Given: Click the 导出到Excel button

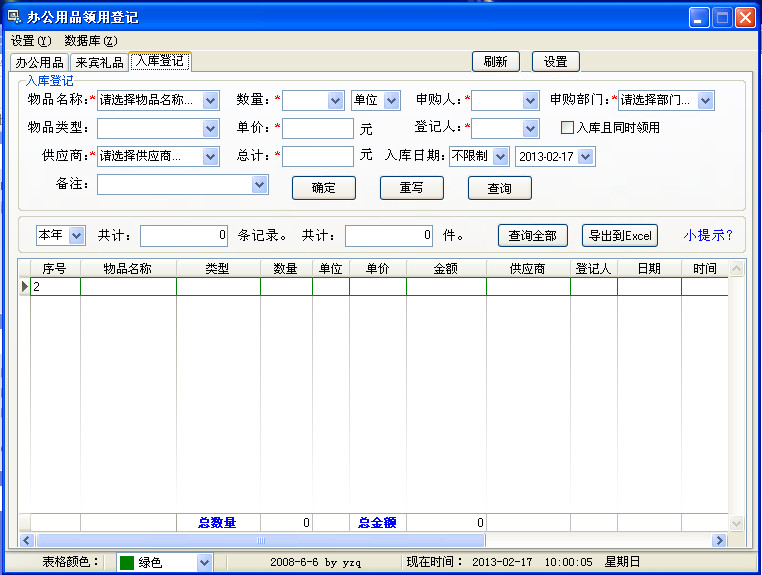Looking at the screenshot, I should click(620, 236).
